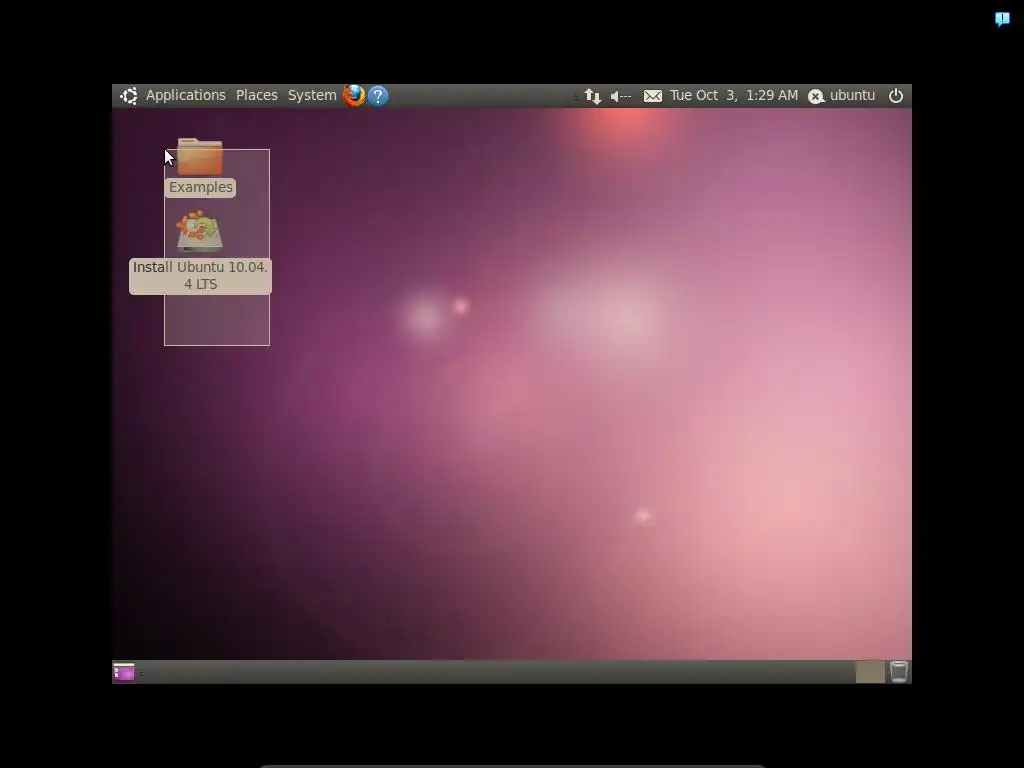Click the workspace switcher tile
Screen dimensions: 1024x768
tap(870, 672)
